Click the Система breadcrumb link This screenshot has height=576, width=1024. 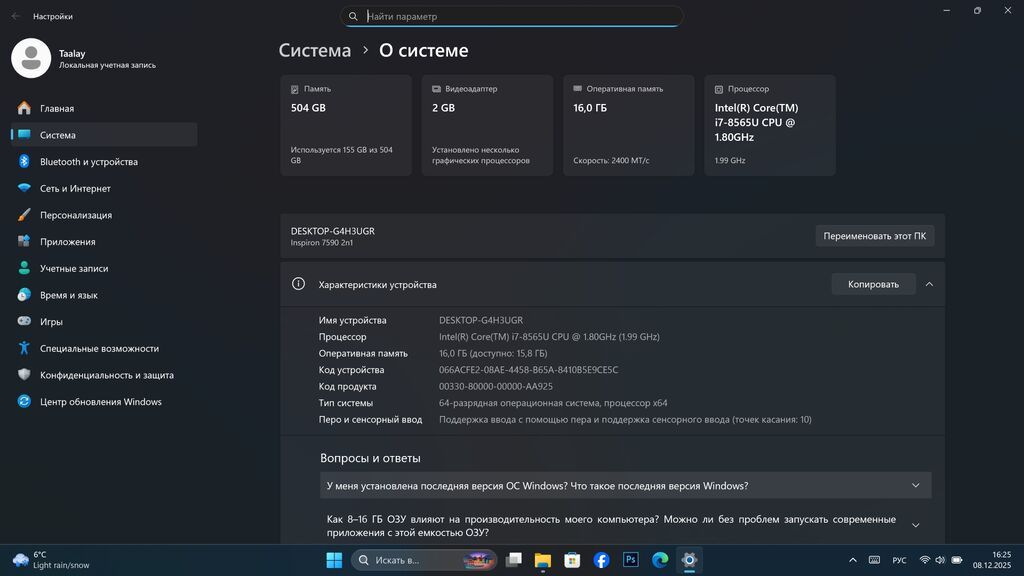coord(315,50)
